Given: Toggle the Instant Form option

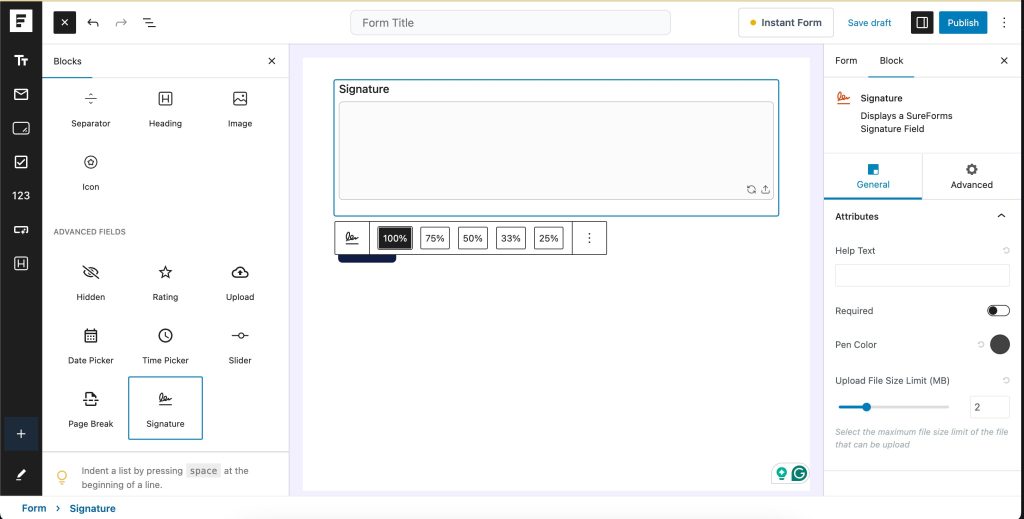Looking at the screenshot, I should (785, 22).
